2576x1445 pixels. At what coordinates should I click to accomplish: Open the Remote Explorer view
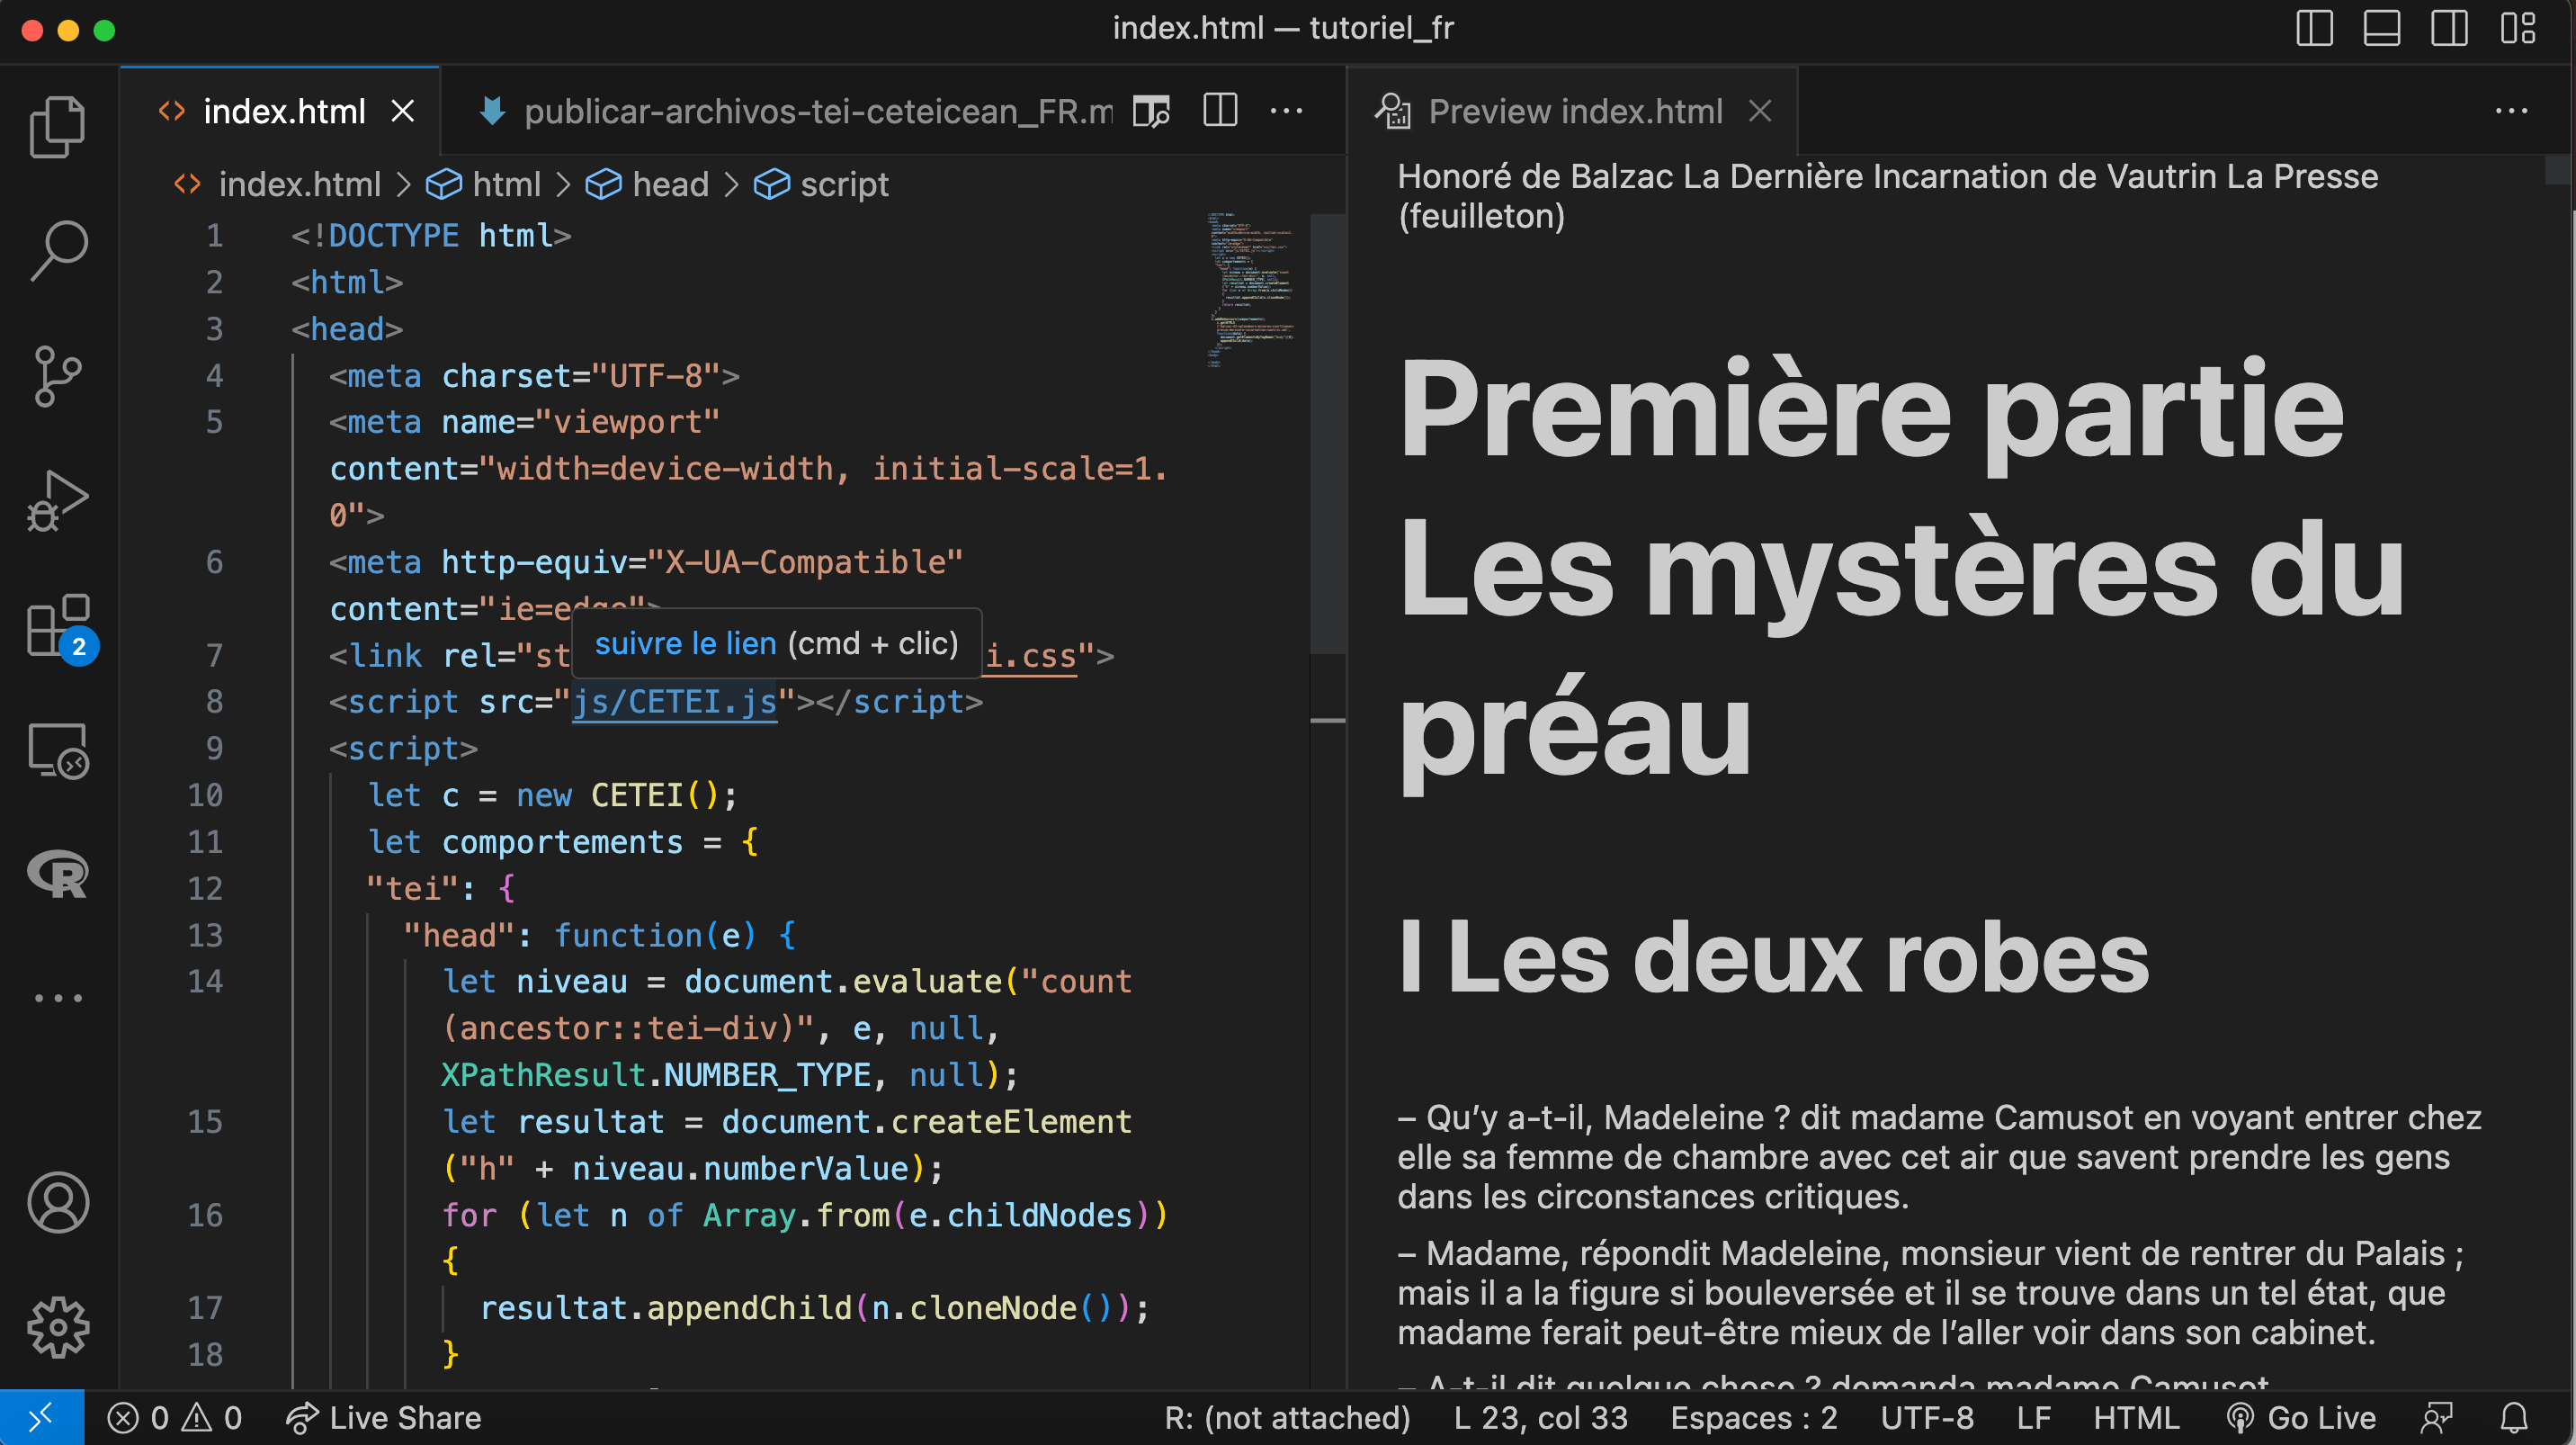tap(57, 750)
